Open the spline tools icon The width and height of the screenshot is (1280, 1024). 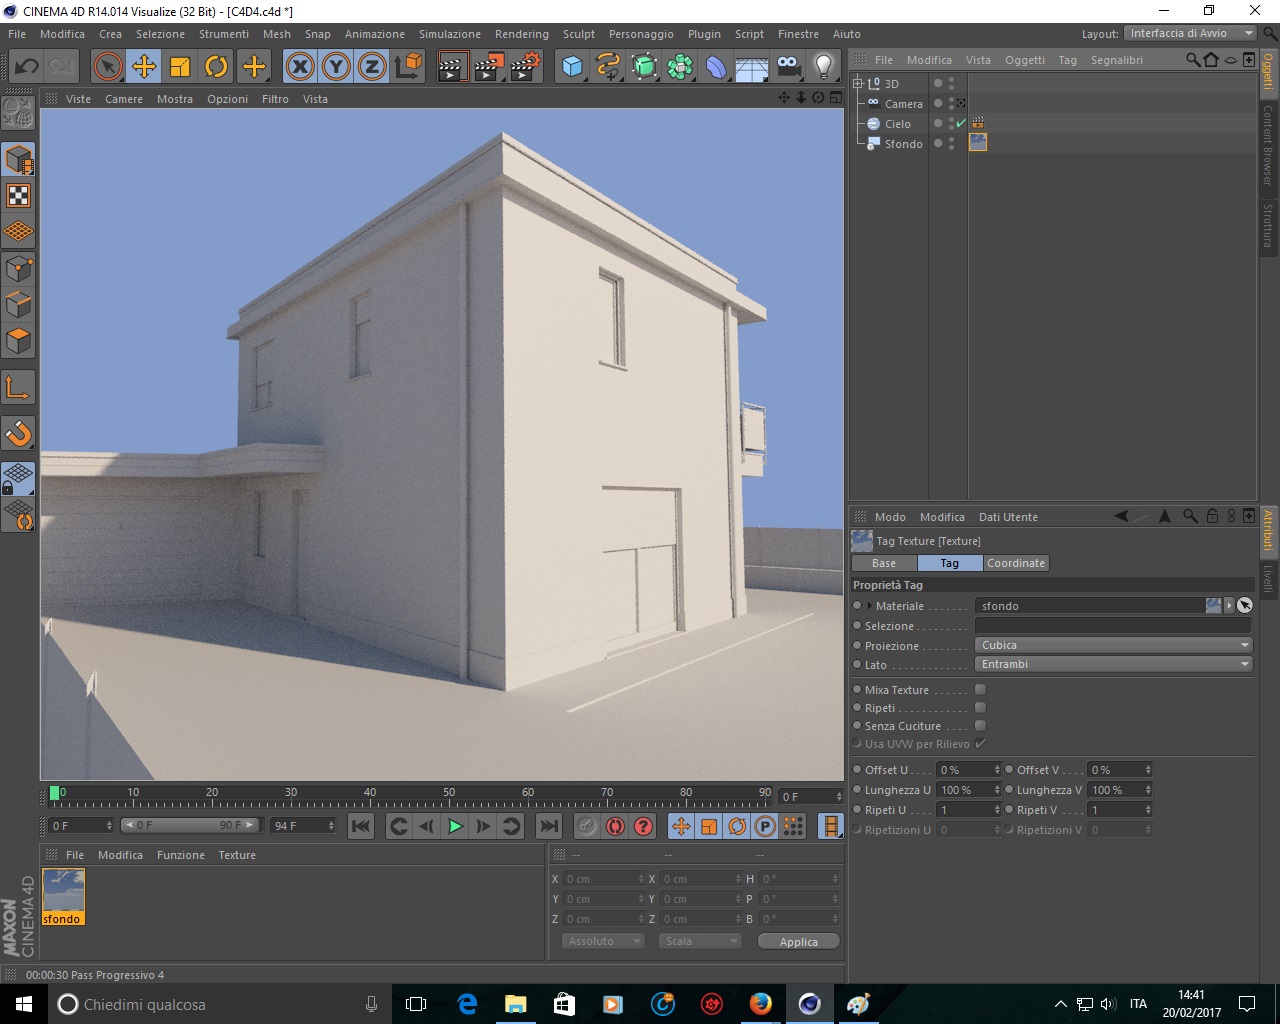pos(608,67)
